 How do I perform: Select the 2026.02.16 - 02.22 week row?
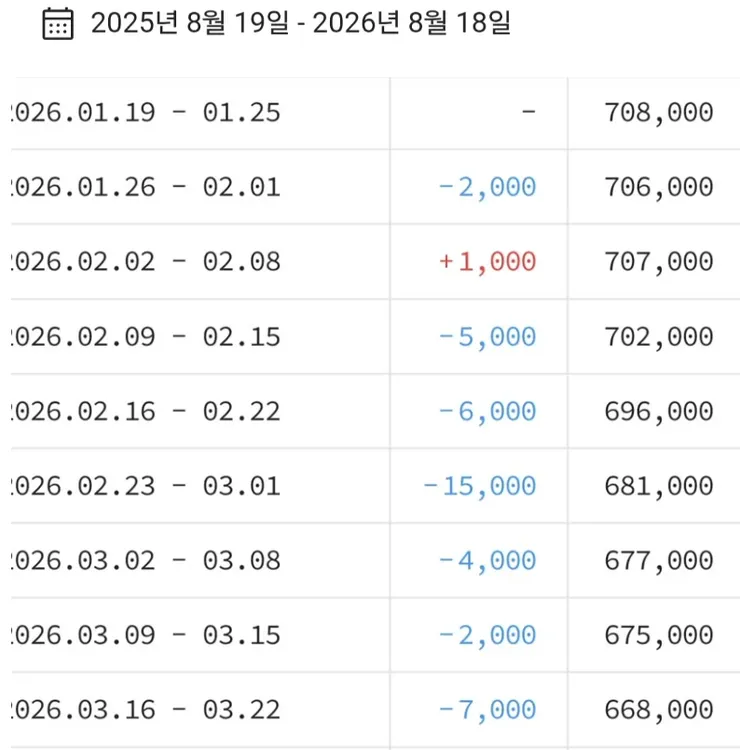tap(376, 411)
